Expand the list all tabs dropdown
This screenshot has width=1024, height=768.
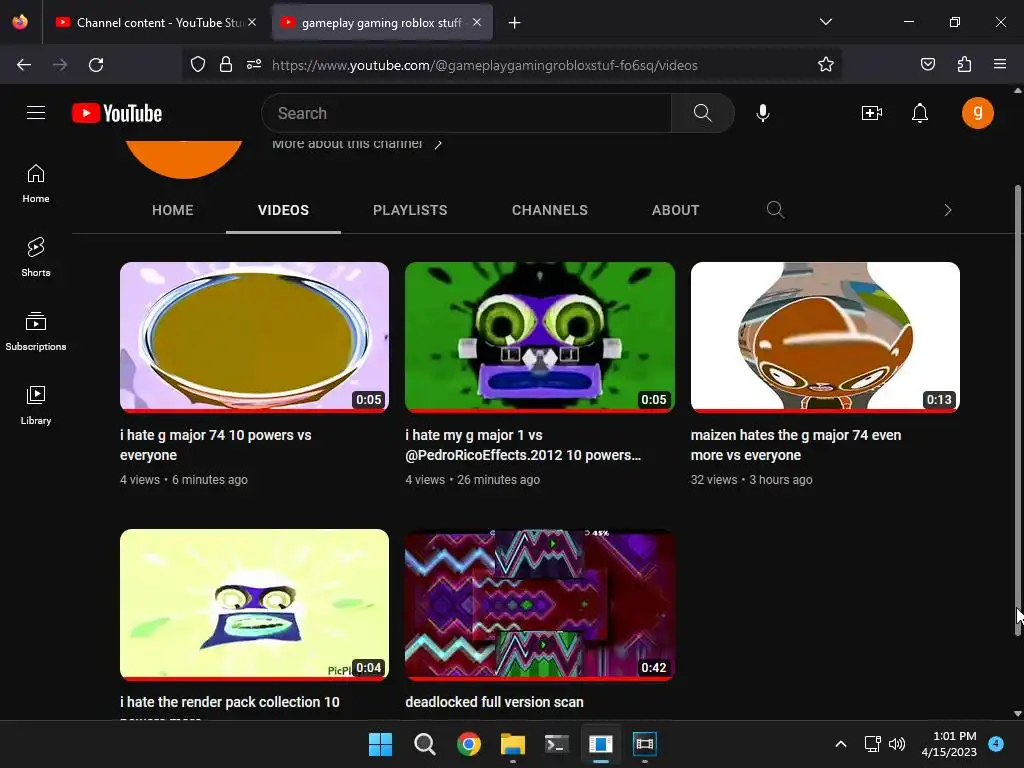(825, 22)
